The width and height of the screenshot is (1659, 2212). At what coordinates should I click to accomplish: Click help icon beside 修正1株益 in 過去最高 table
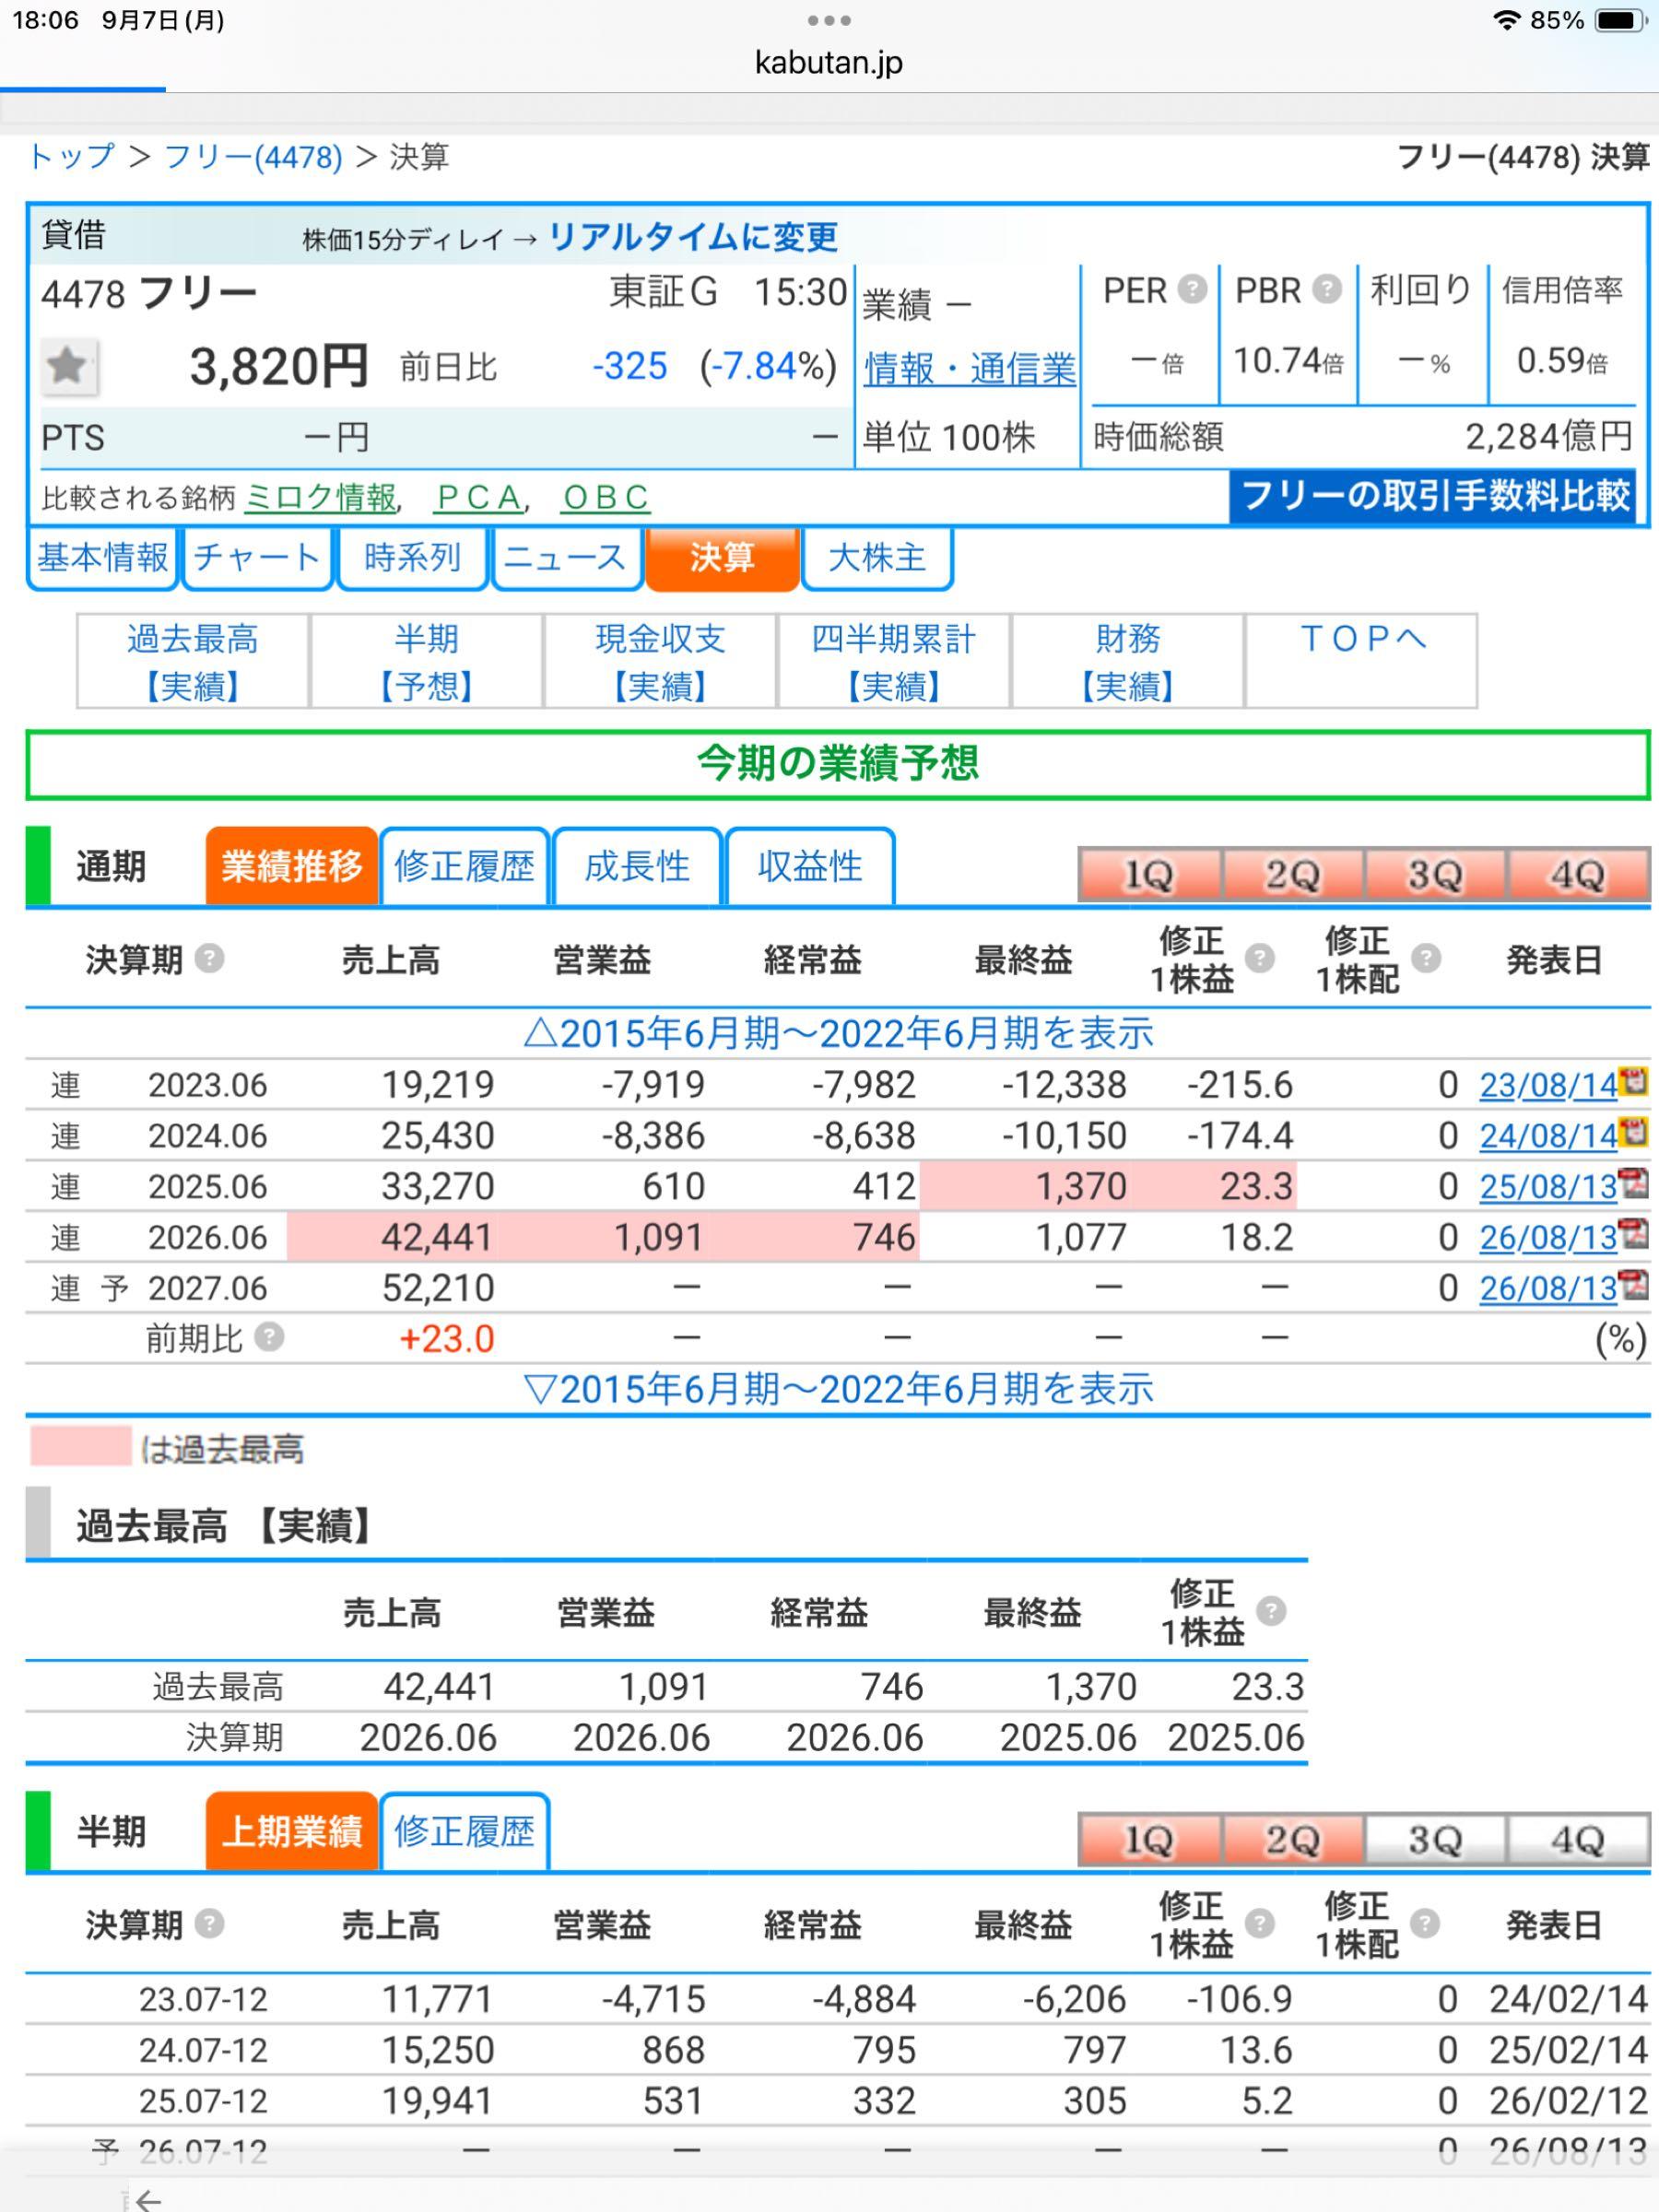pyautogui.click(x=1271, y=1610)
